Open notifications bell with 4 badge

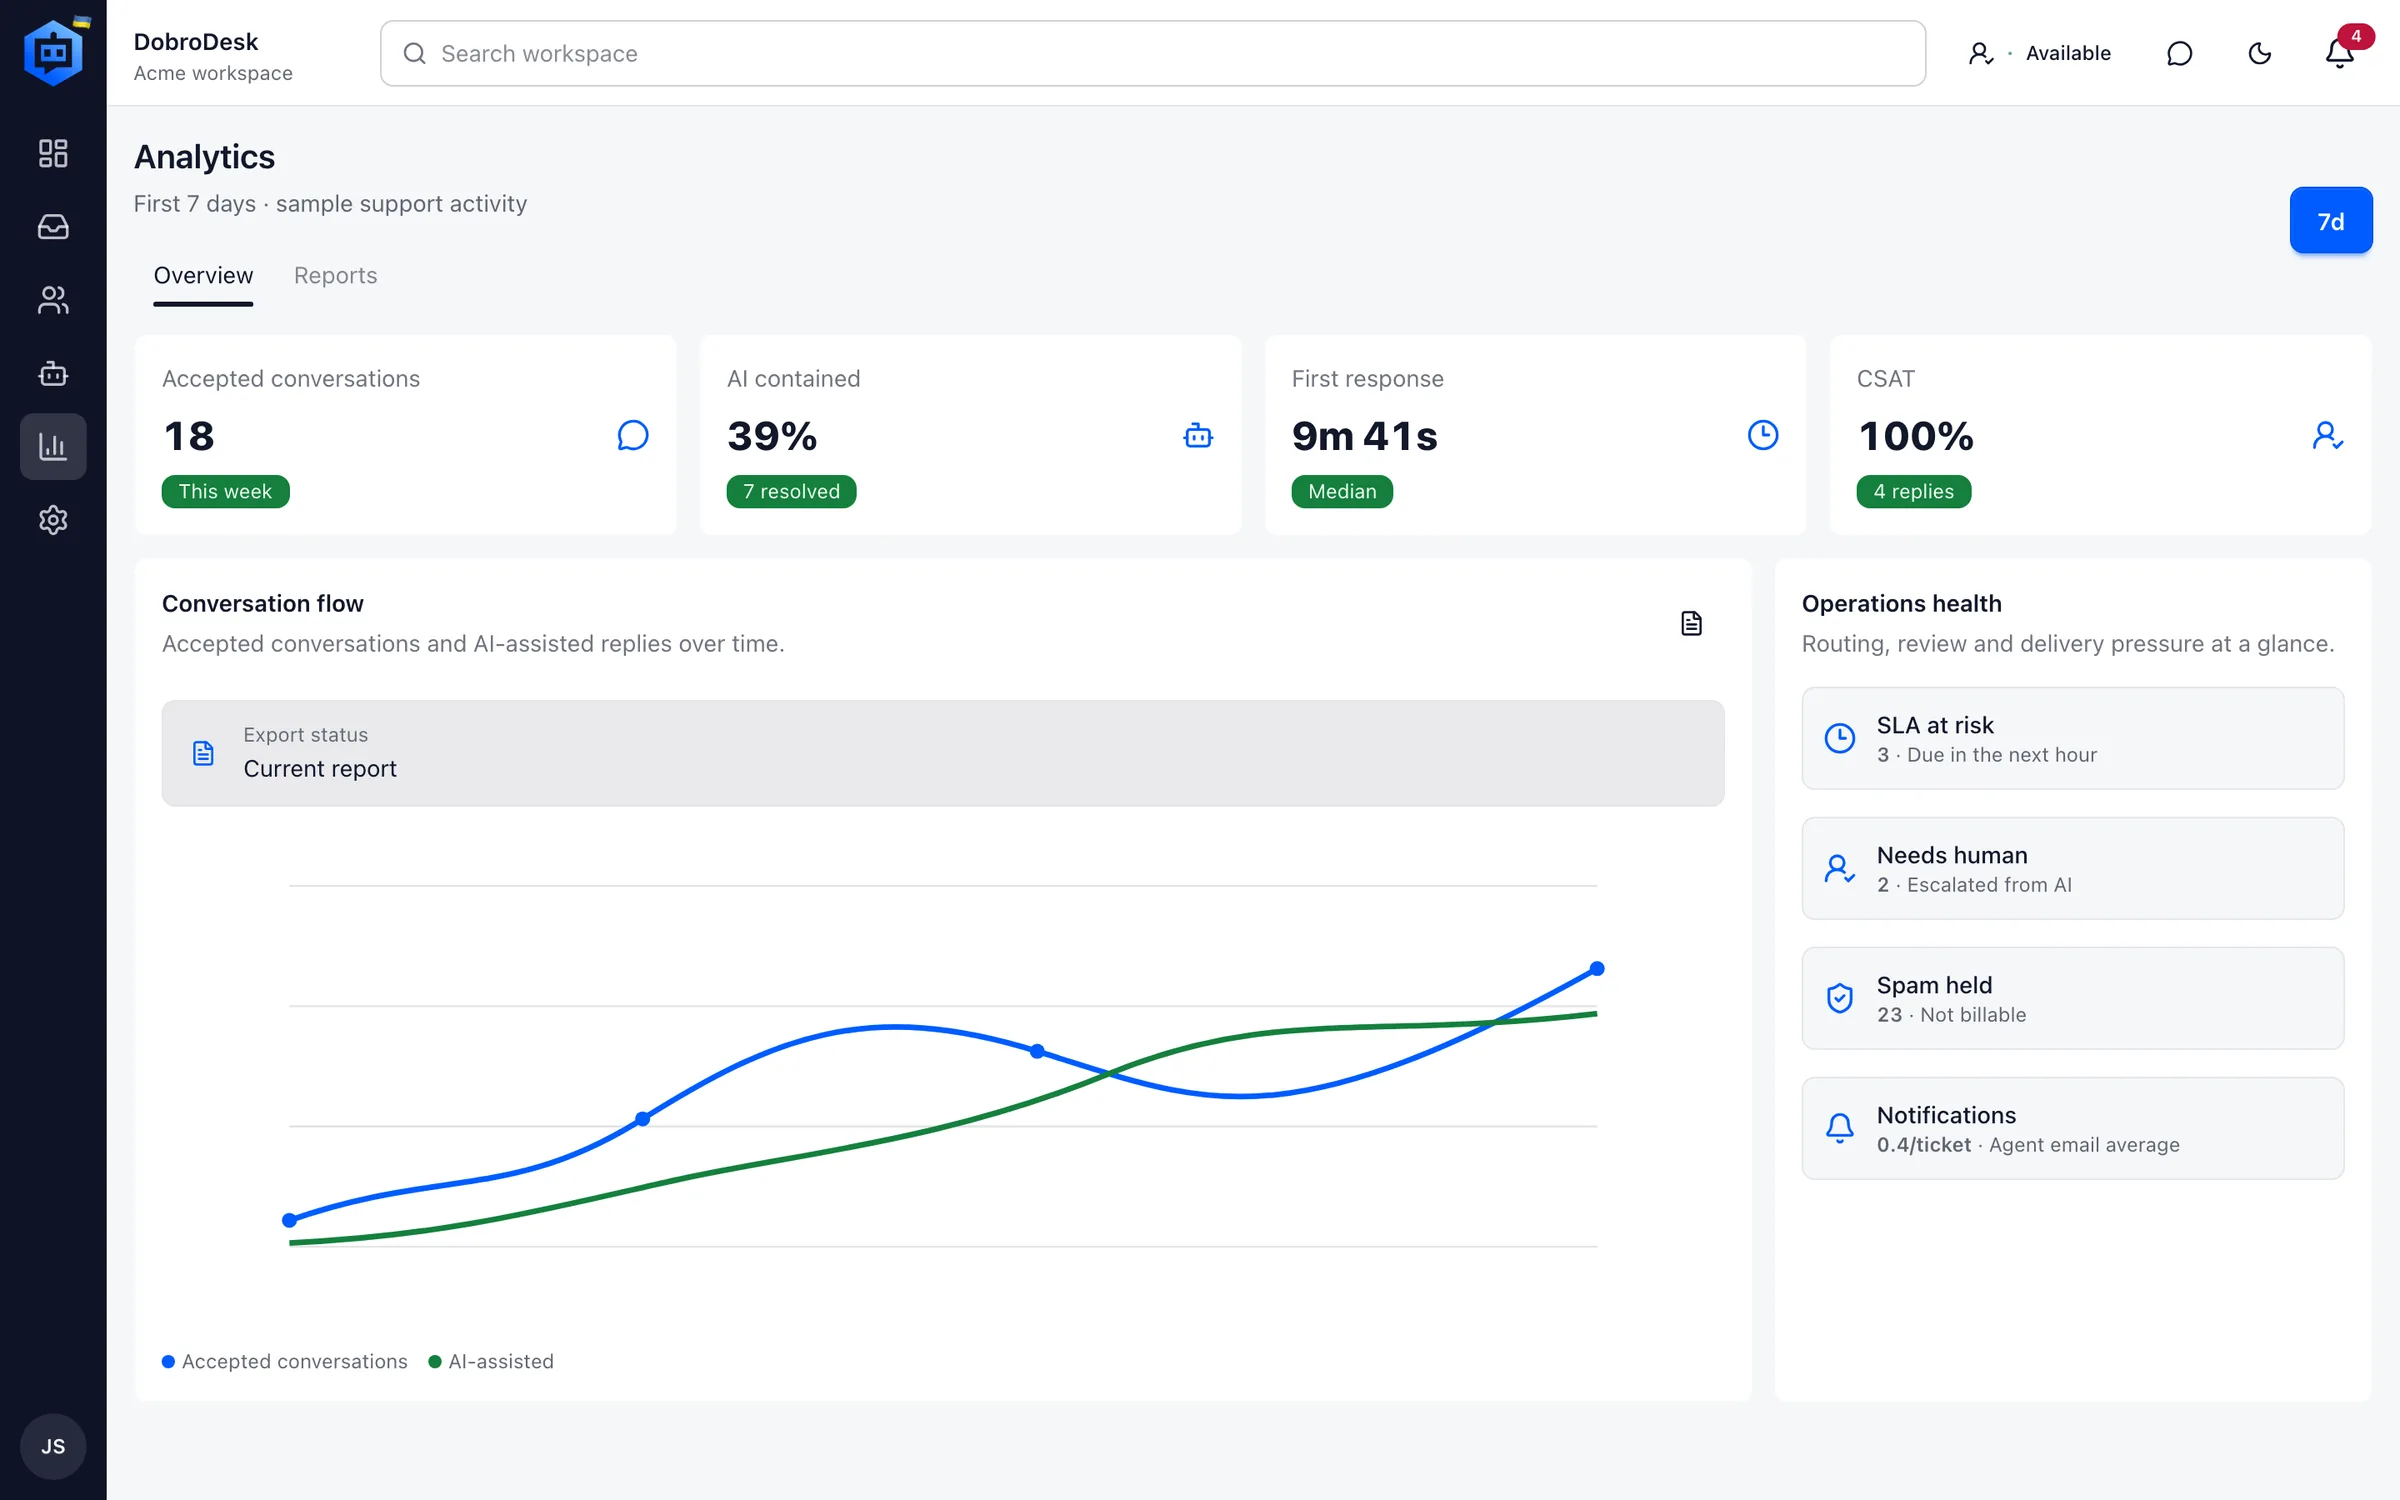2340,53
